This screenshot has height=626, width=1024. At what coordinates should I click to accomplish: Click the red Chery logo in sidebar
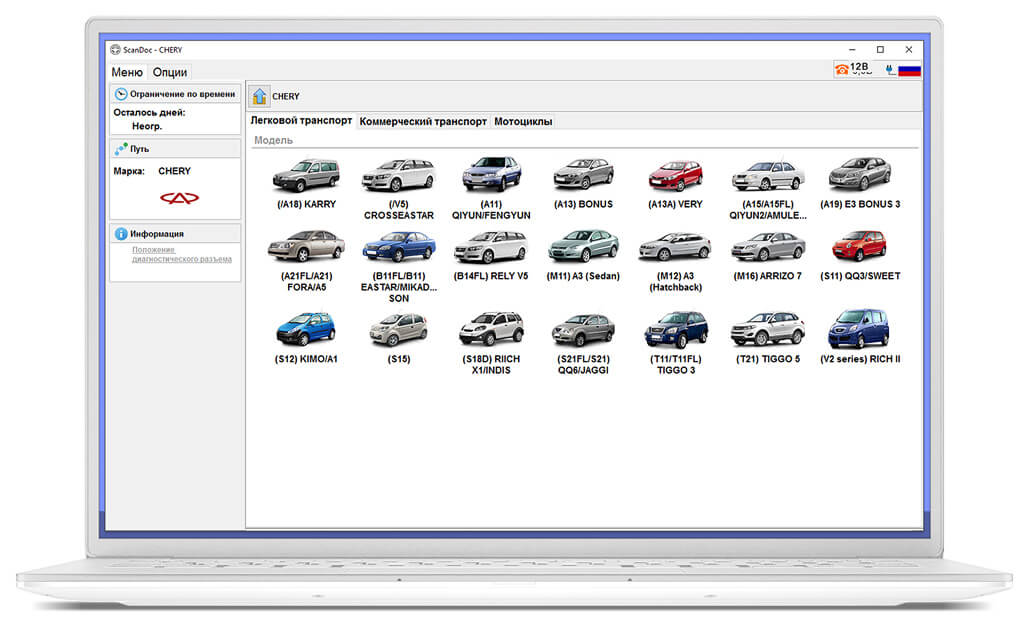pos(179,198)
